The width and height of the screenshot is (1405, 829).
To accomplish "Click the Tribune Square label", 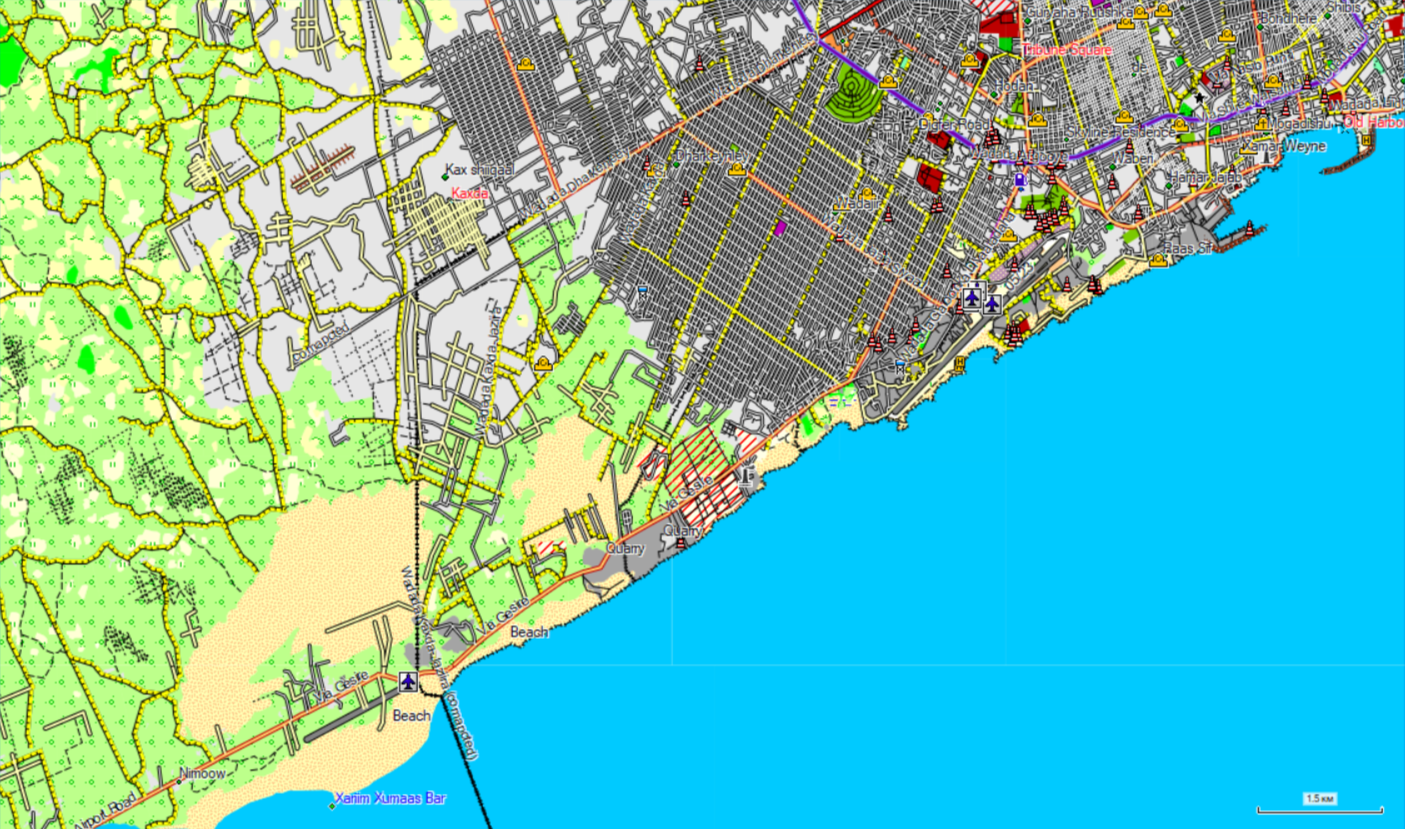I will tap(1066, 49).
